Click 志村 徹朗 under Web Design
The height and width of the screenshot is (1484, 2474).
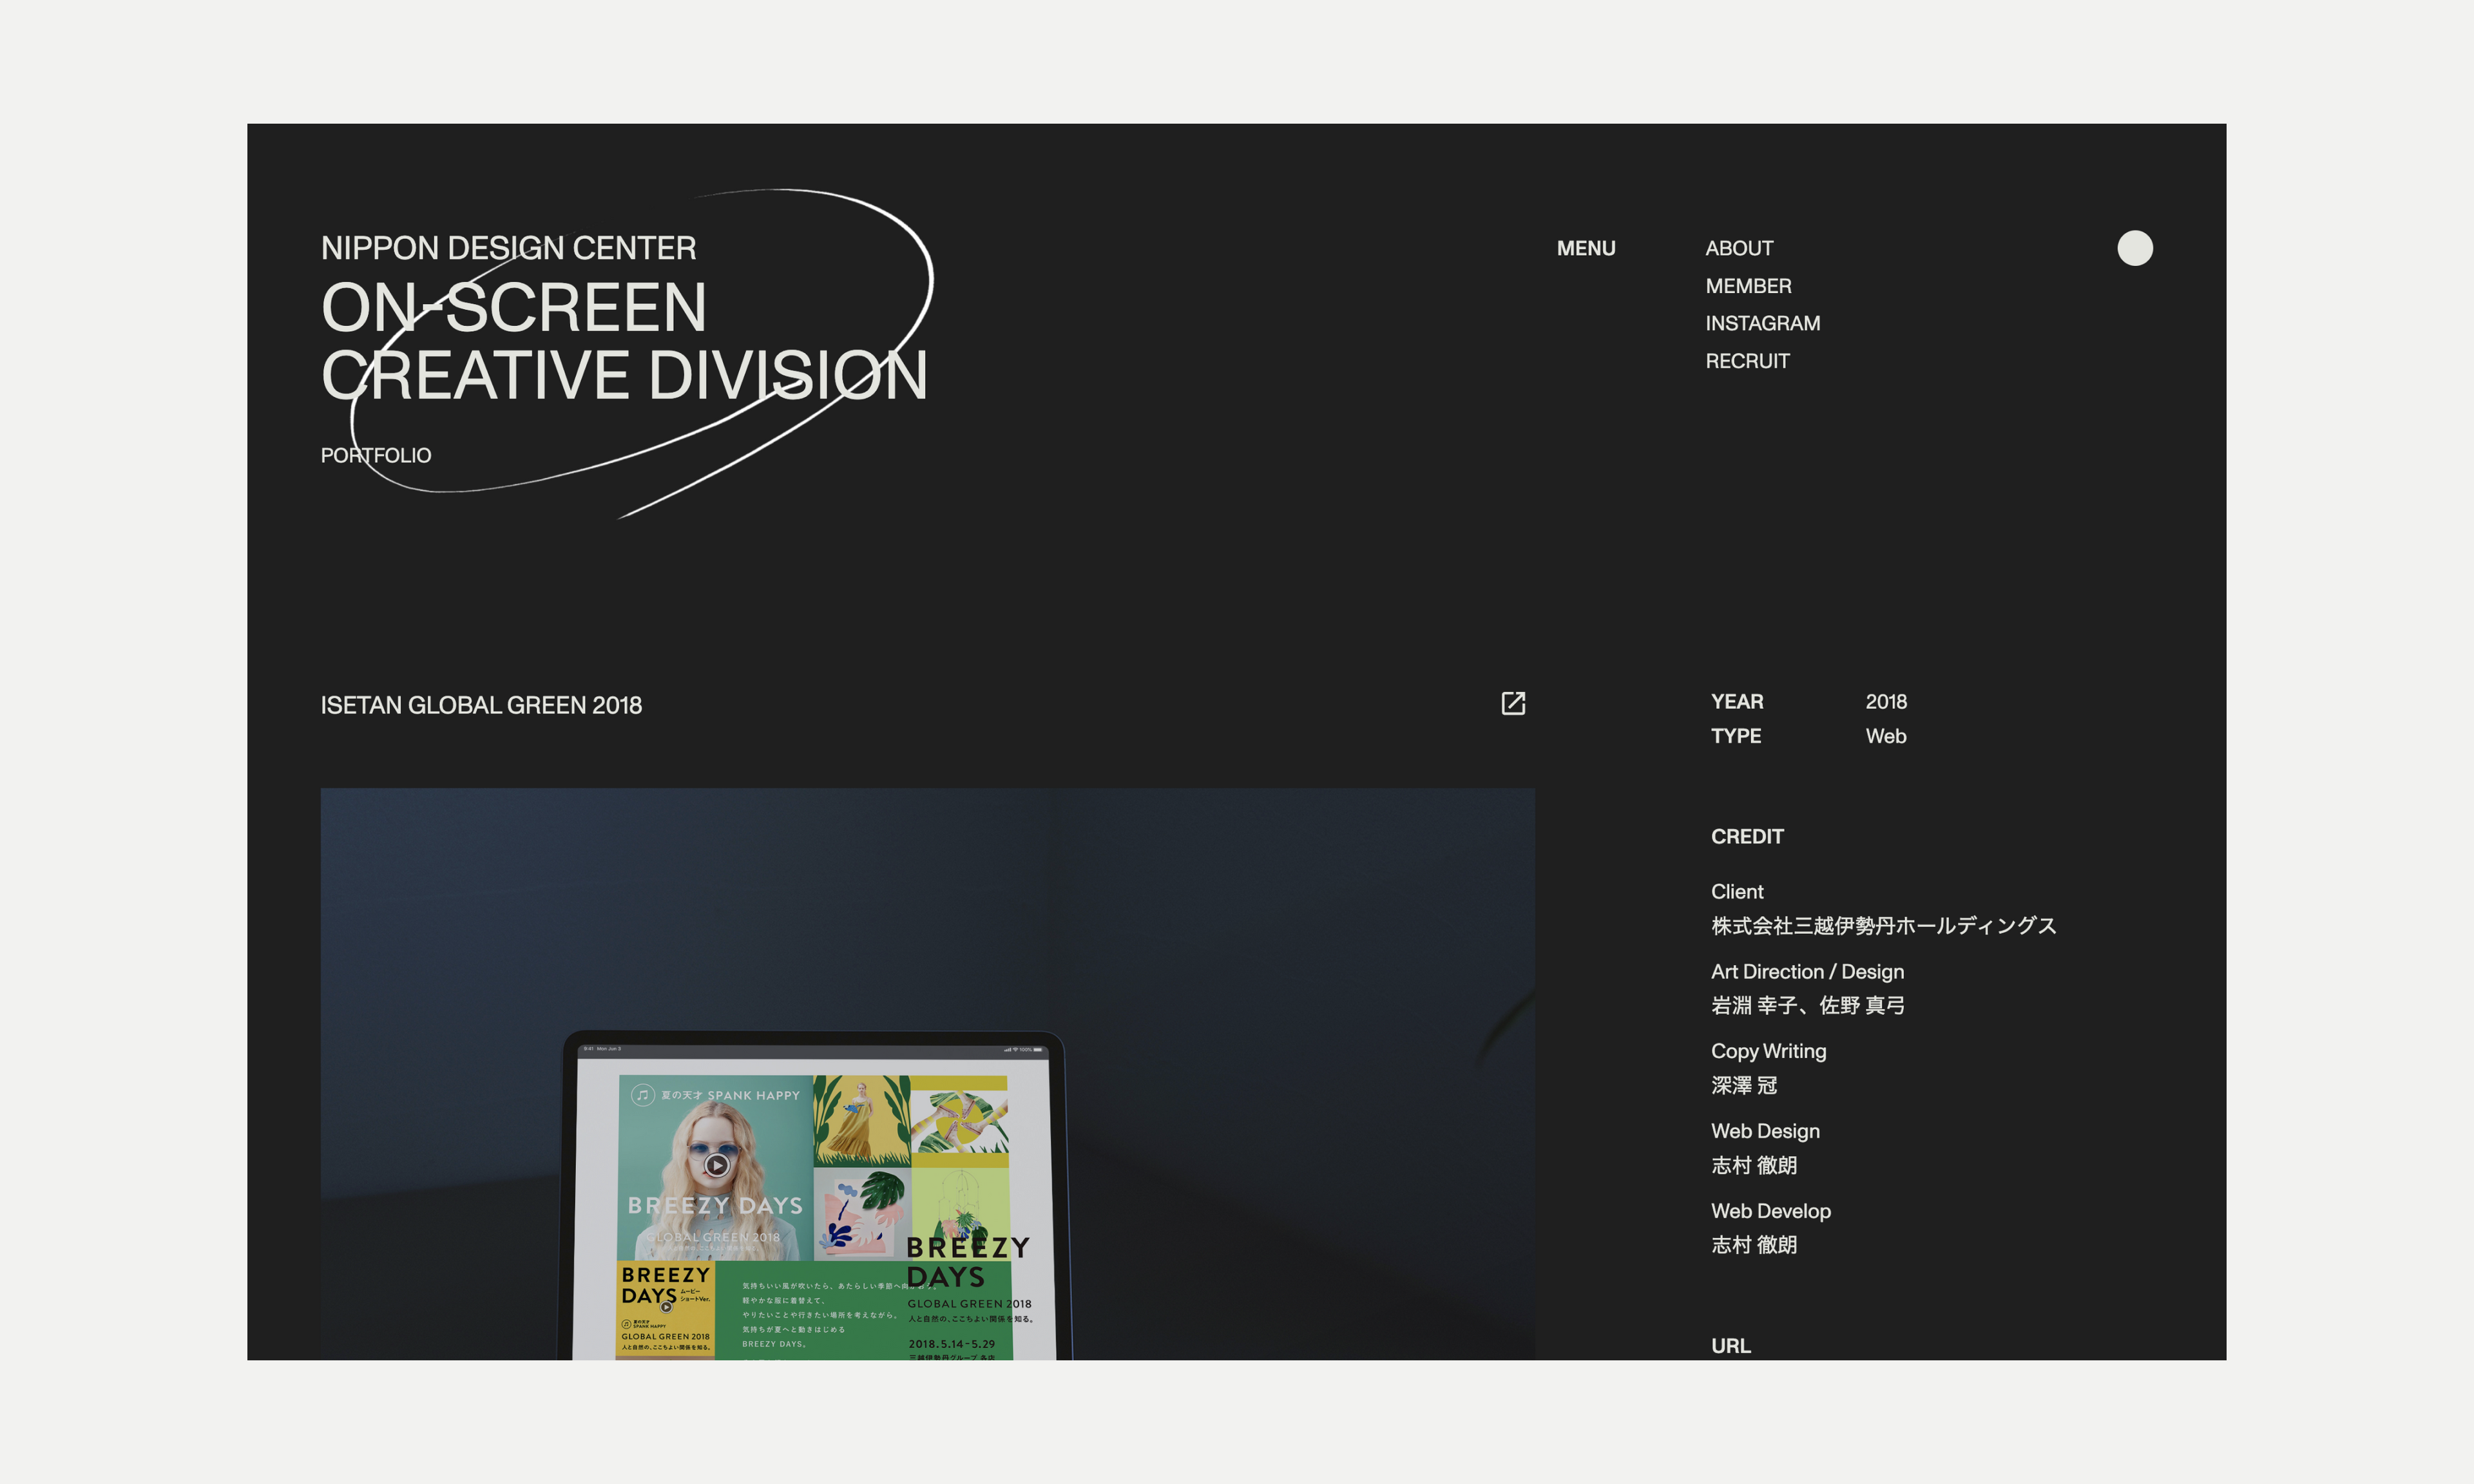(x=1754, y=1165)
